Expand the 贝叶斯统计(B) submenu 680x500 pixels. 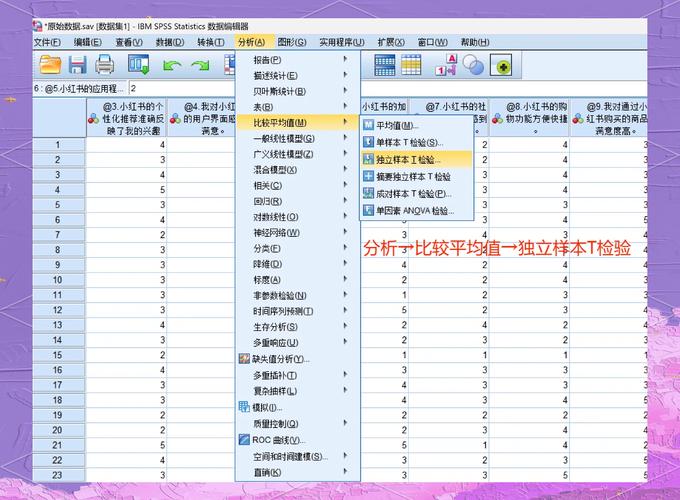[298, 92]
